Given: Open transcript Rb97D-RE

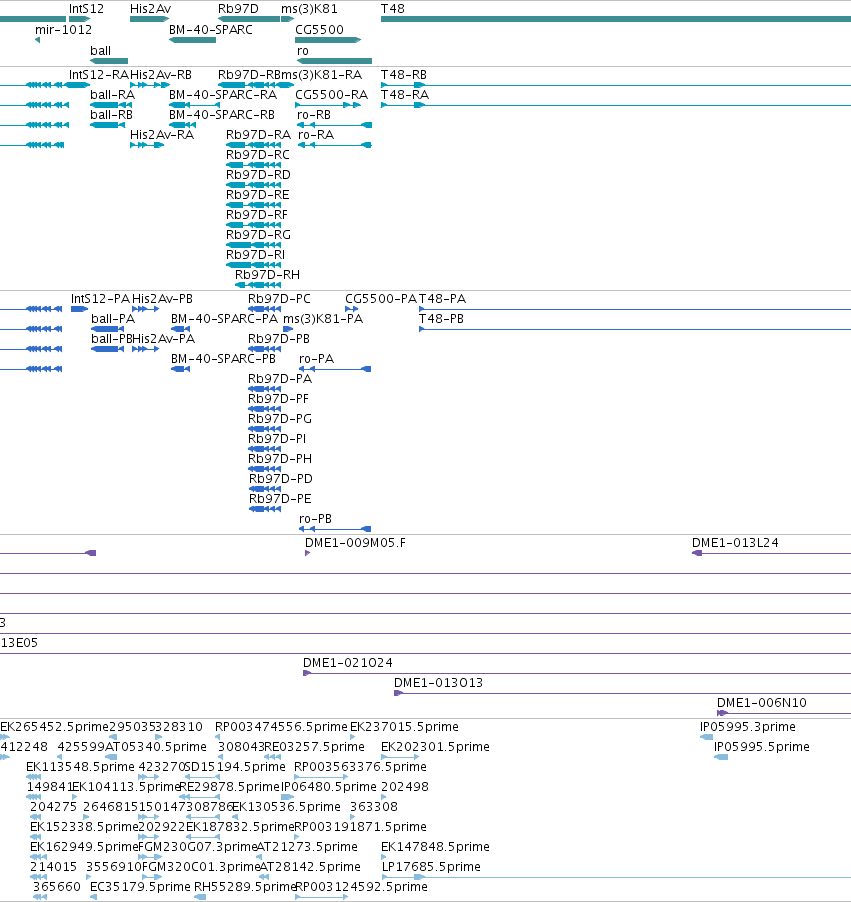Looking at the screenshot, I should (258, 195).
